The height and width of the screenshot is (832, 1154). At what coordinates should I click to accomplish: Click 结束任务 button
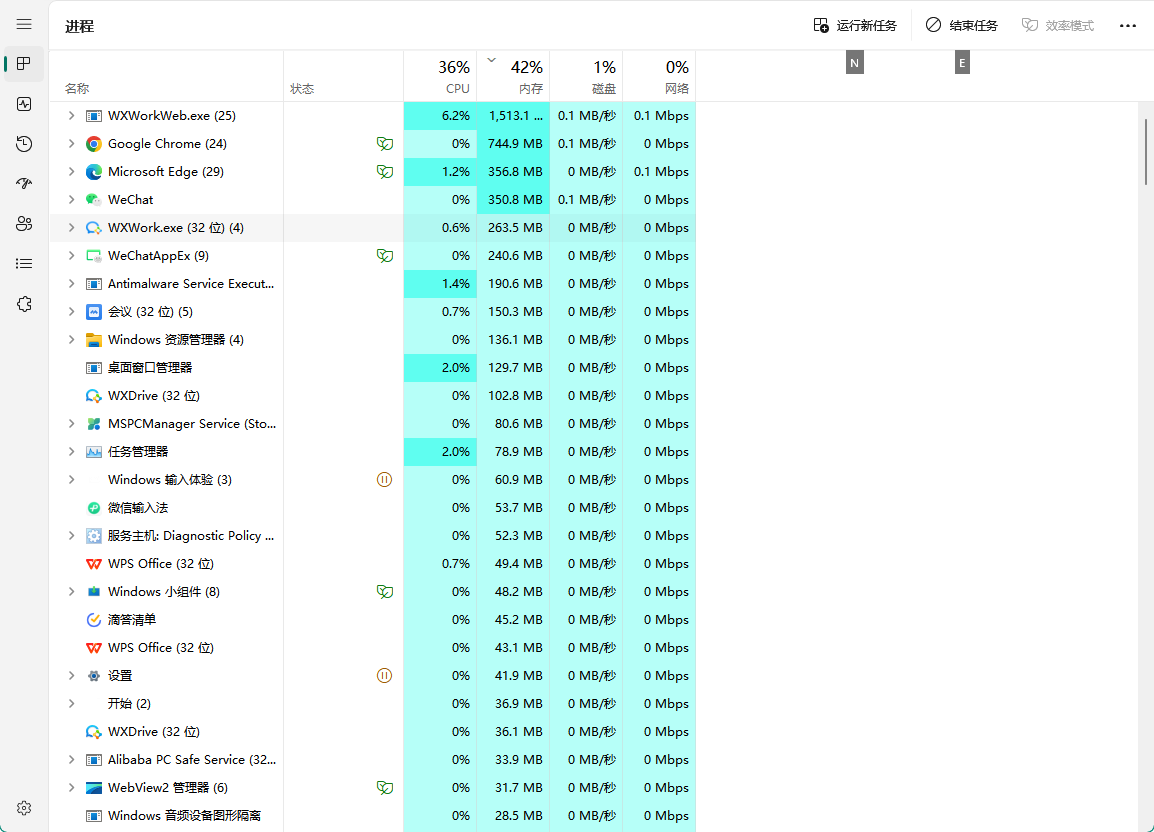961,25
